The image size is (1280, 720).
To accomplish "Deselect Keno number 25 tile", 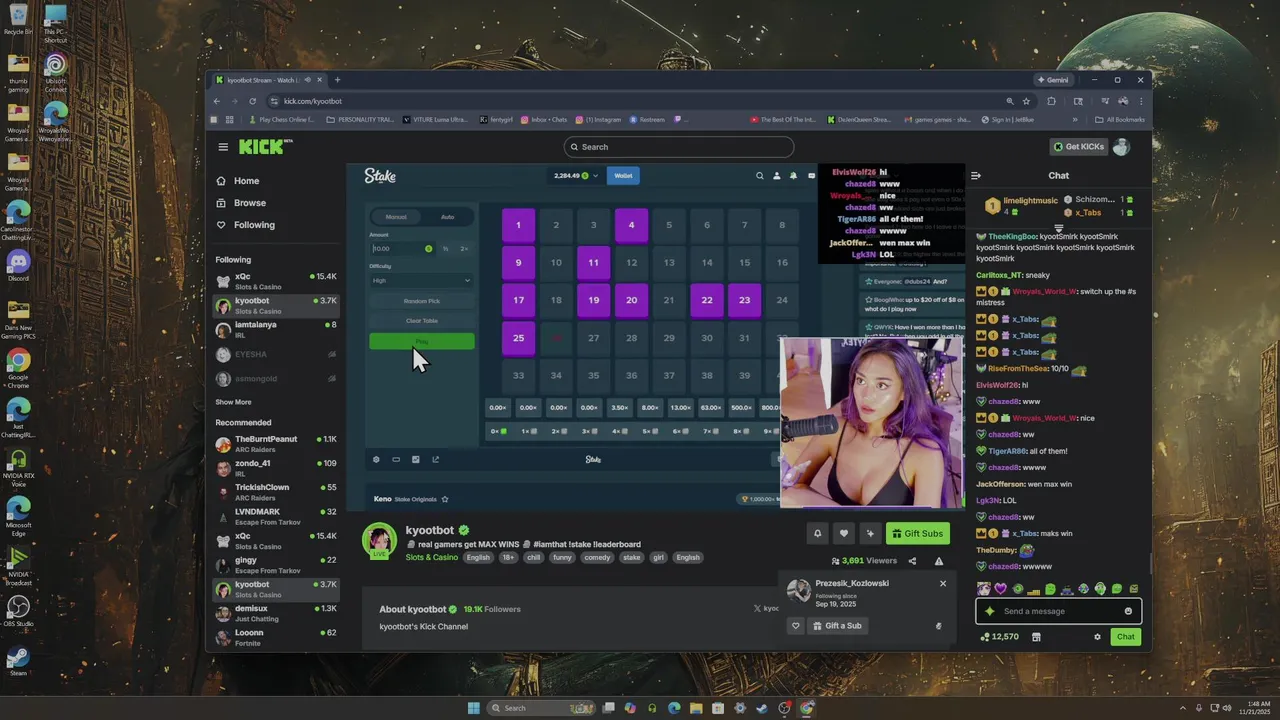I will 518,338.
